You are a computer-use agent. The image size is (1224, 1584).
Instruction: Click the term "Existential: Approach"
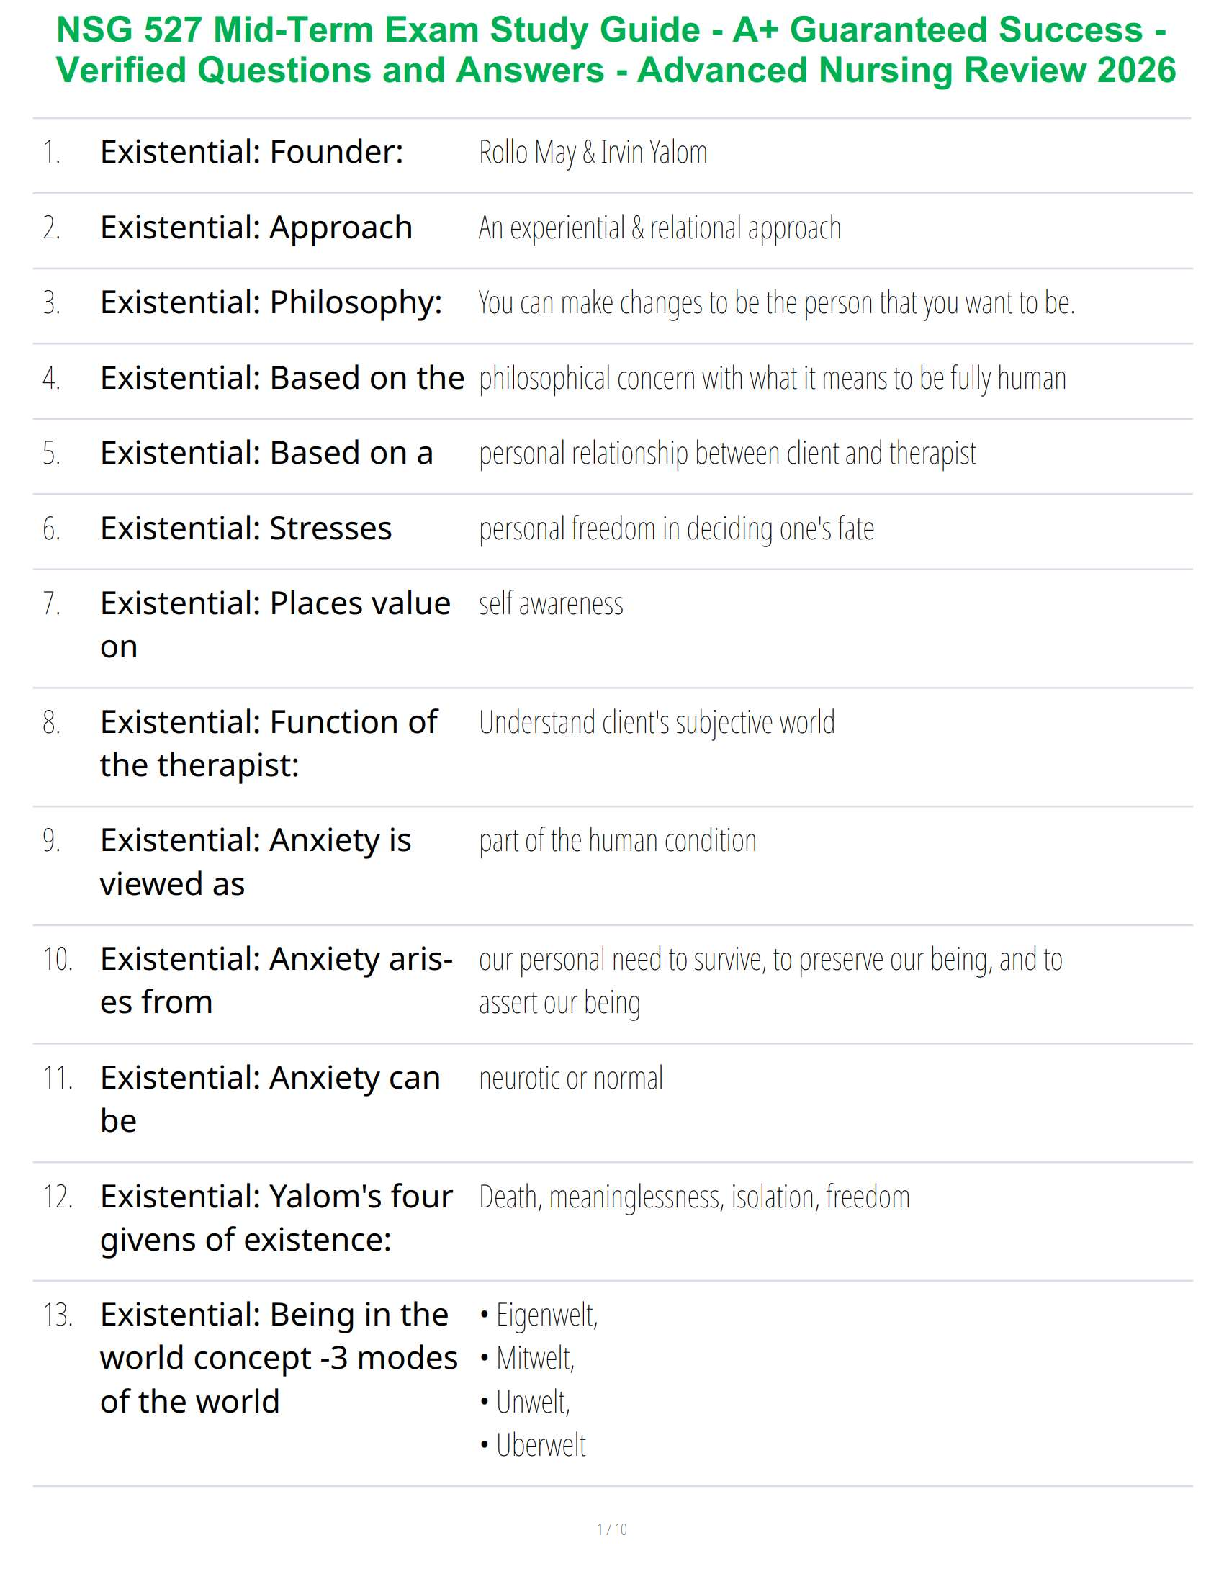pos(256,228)
